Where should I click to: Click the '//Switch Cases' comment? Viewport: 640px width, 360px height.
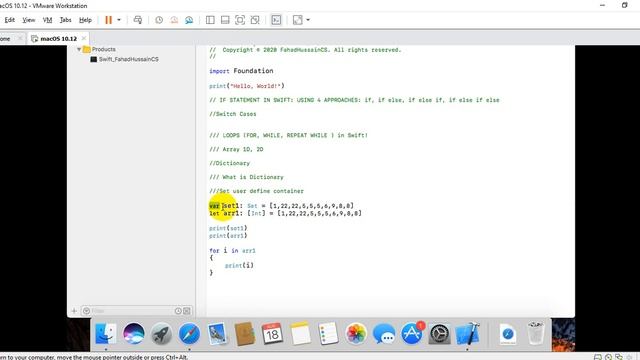[x=233, y=114]
